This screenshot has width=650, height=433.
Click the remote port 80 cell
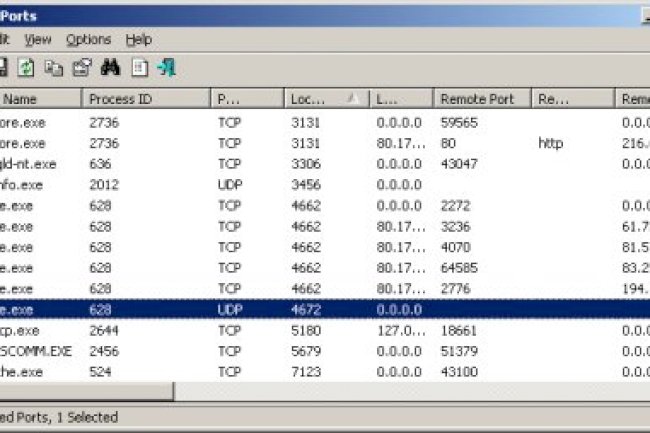448,143
